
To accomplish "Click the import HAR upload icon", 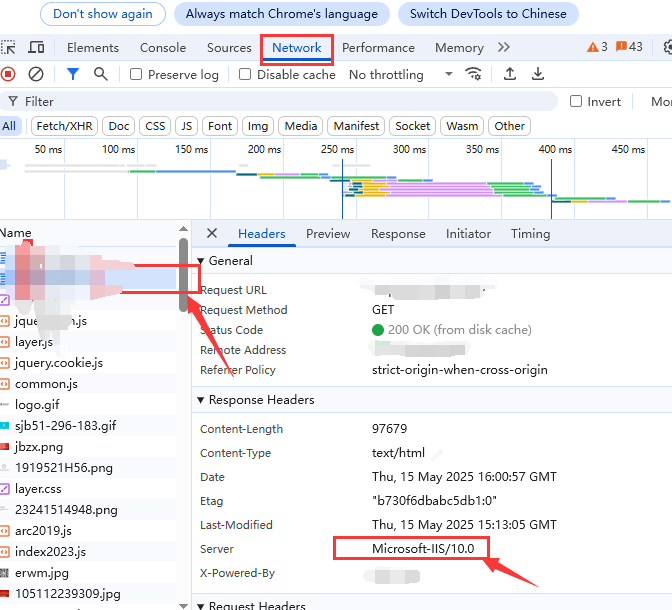I will (510, 74).
